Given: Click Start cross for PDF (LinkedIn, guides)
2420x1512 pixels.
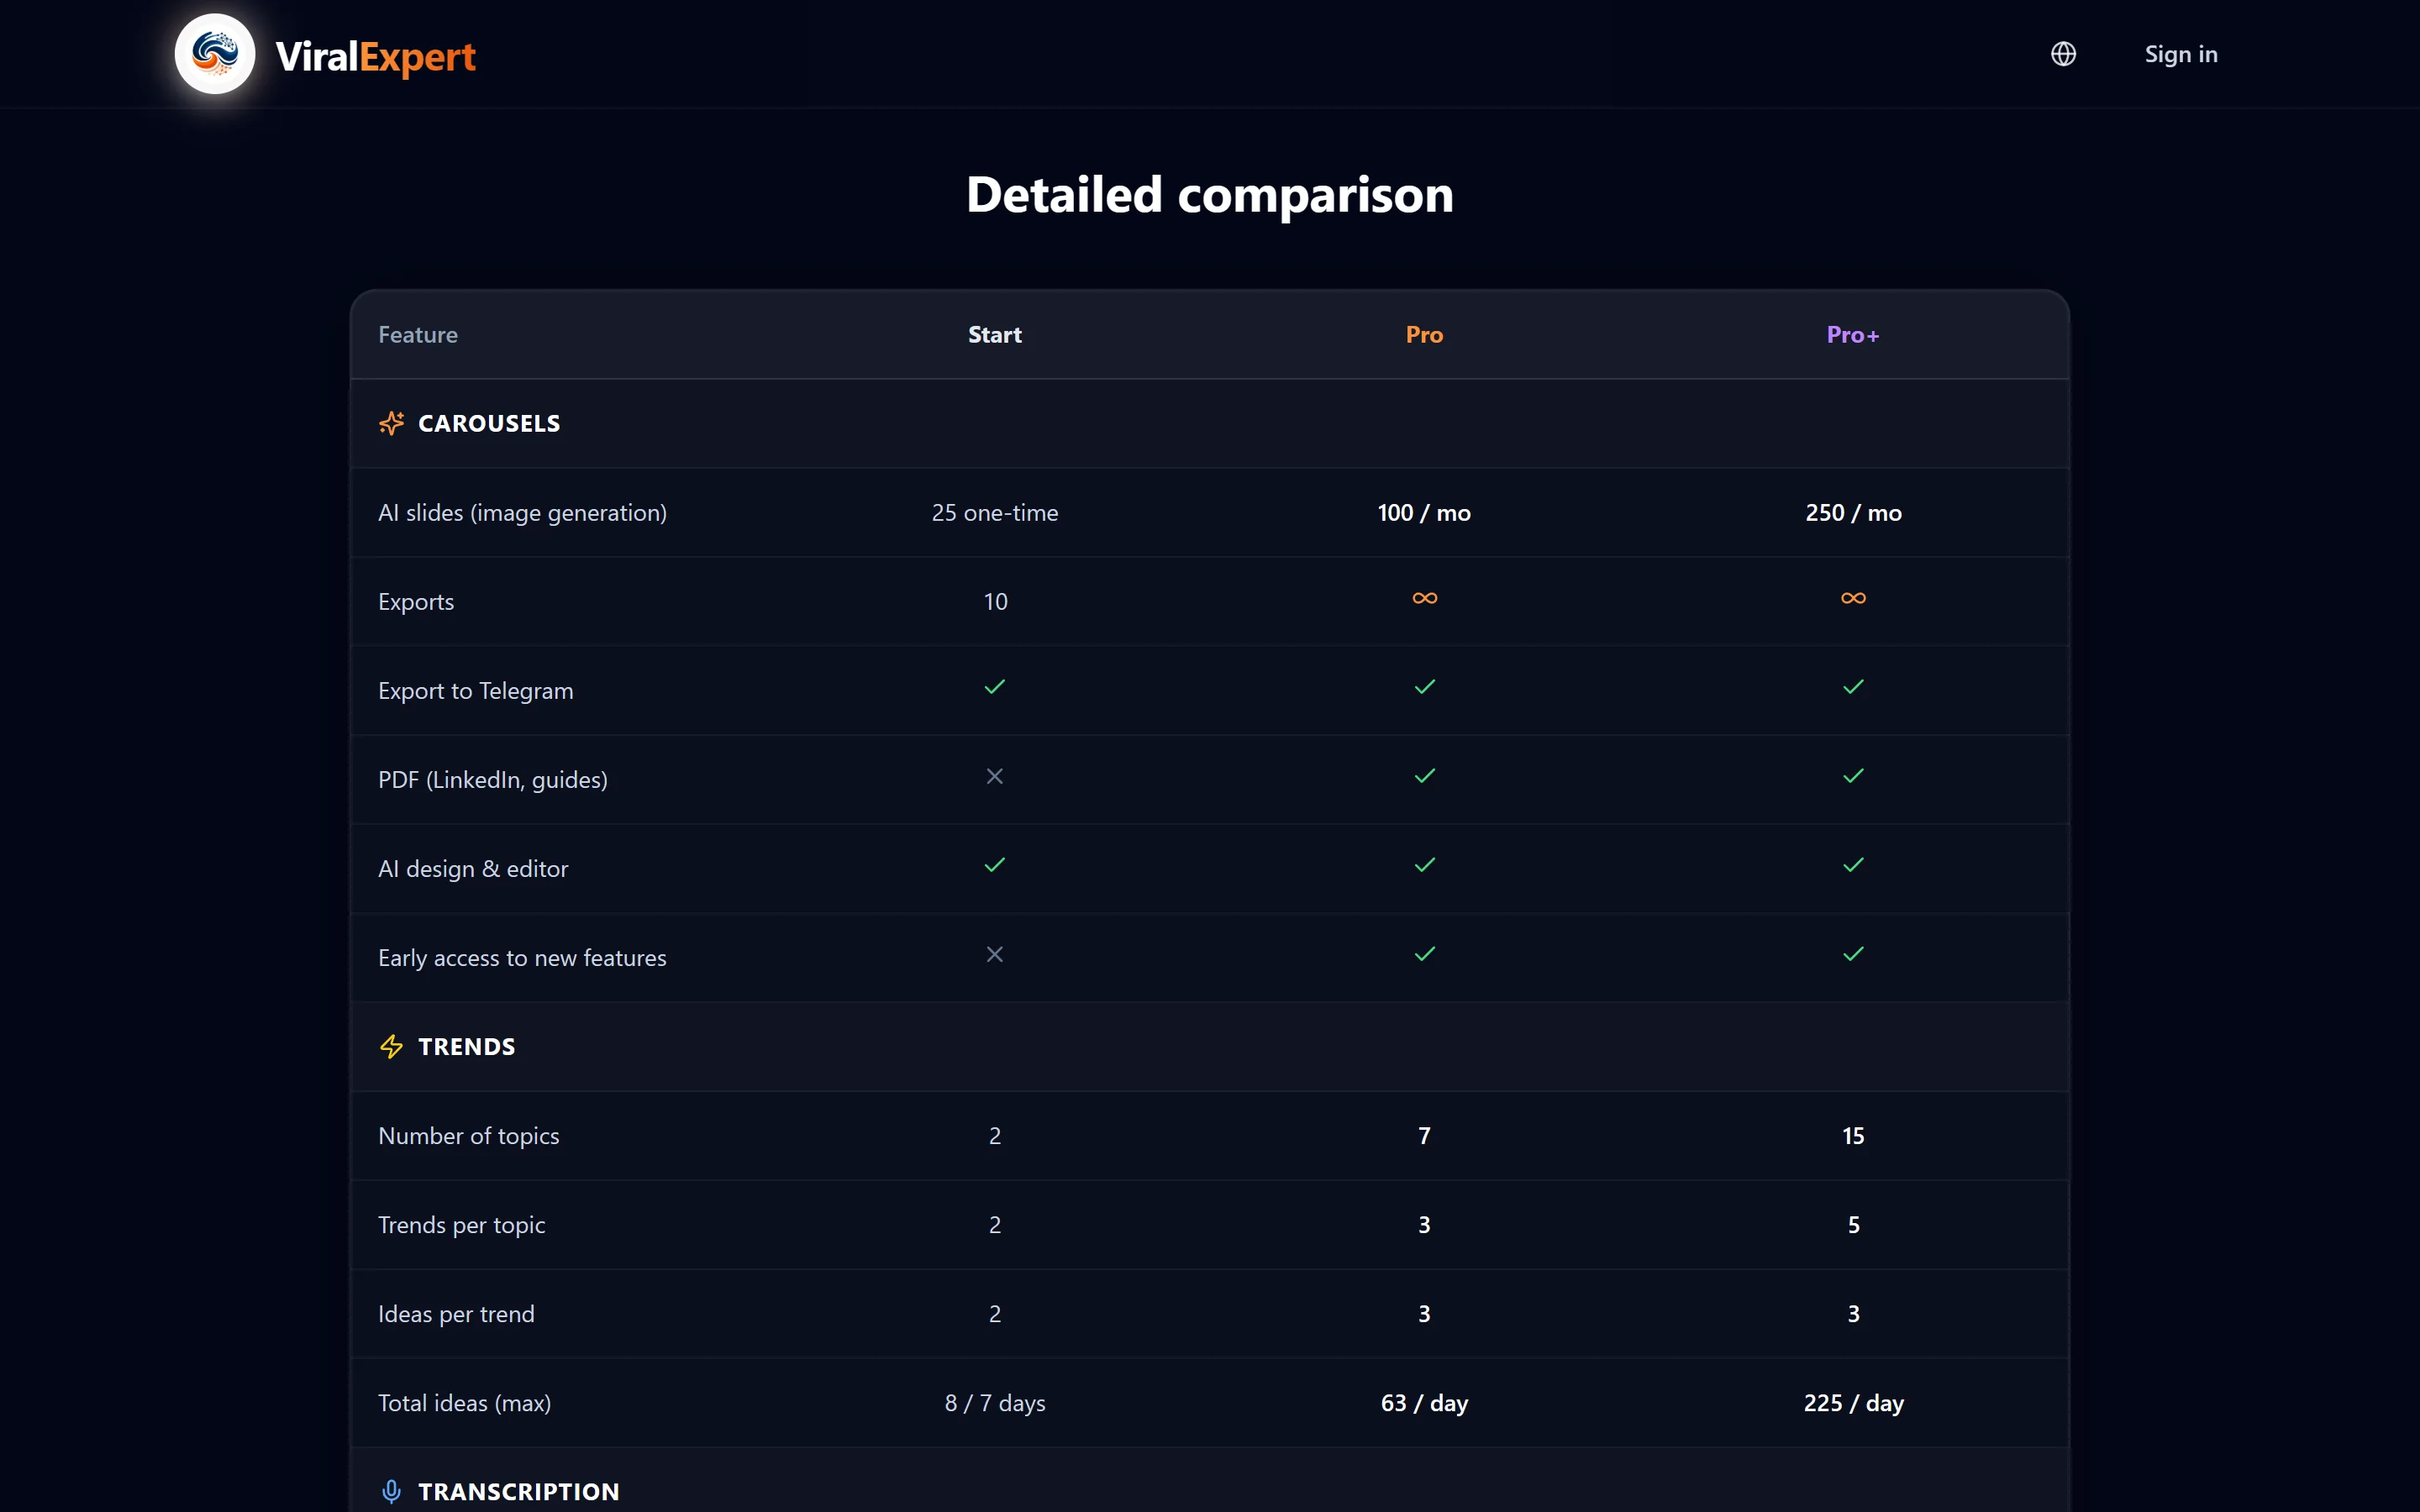Looking at the screenshot, I should click(x=994, y=776).
